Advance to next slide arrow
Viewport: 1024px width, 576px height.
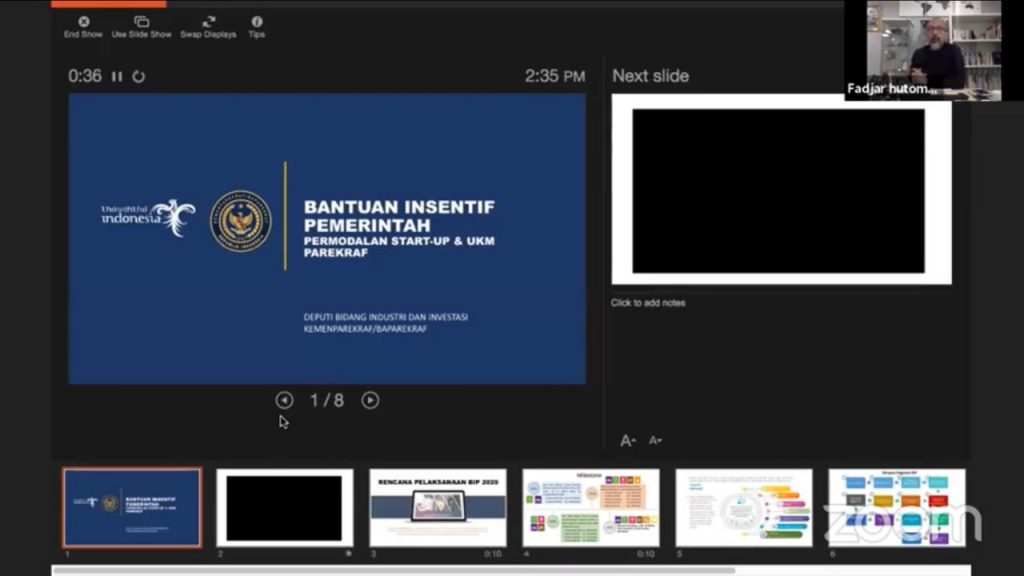click(x=370, y=400)
